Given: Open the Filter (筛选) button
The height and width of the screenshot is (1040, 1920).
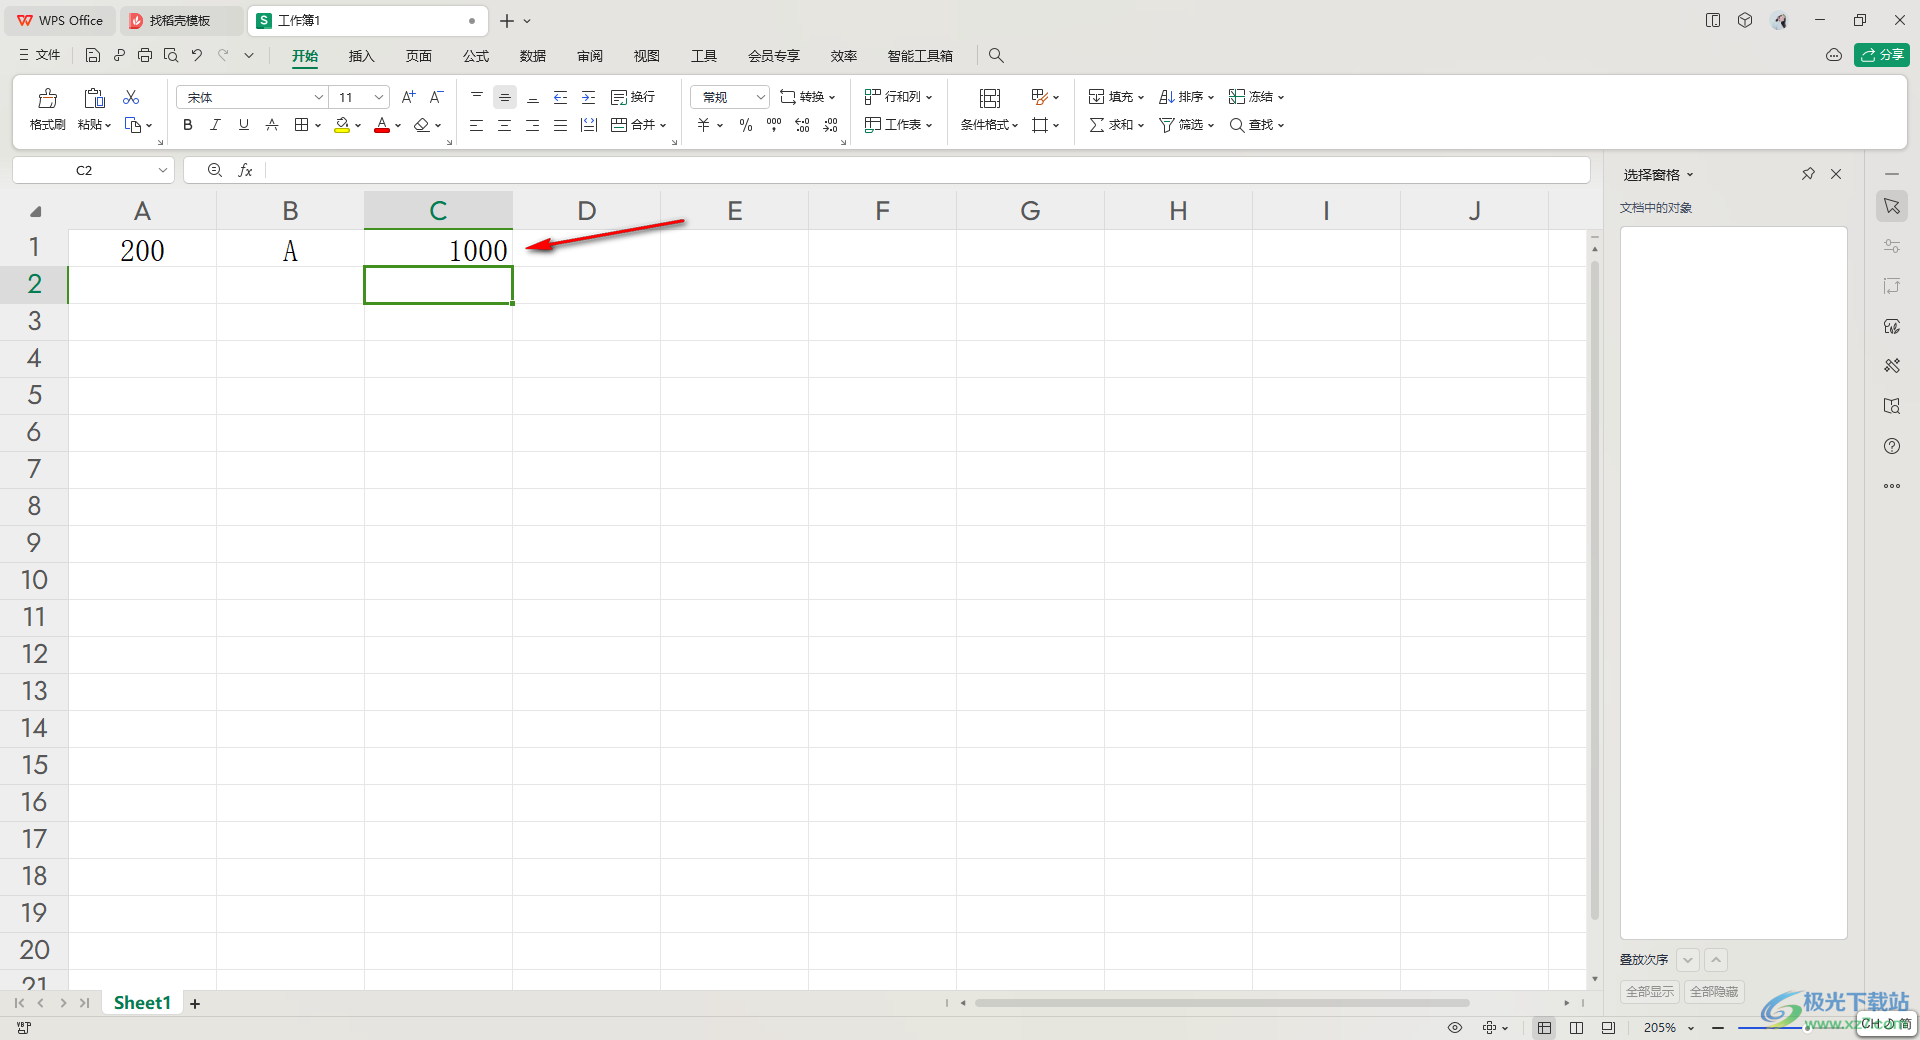Looking at the screenshot, I should pos(1186,125).
